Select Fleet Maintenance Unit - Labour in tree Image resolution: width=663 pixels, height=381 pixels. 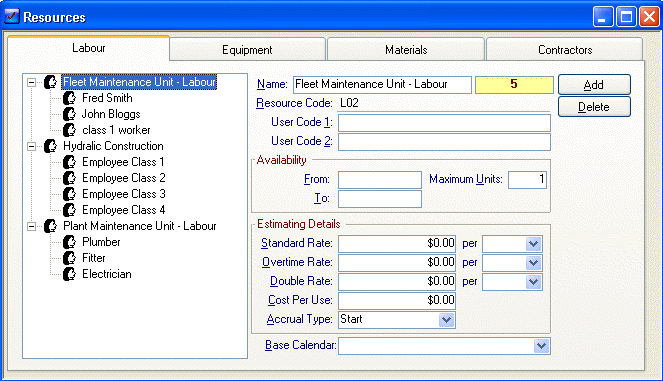tap(140, 82)
